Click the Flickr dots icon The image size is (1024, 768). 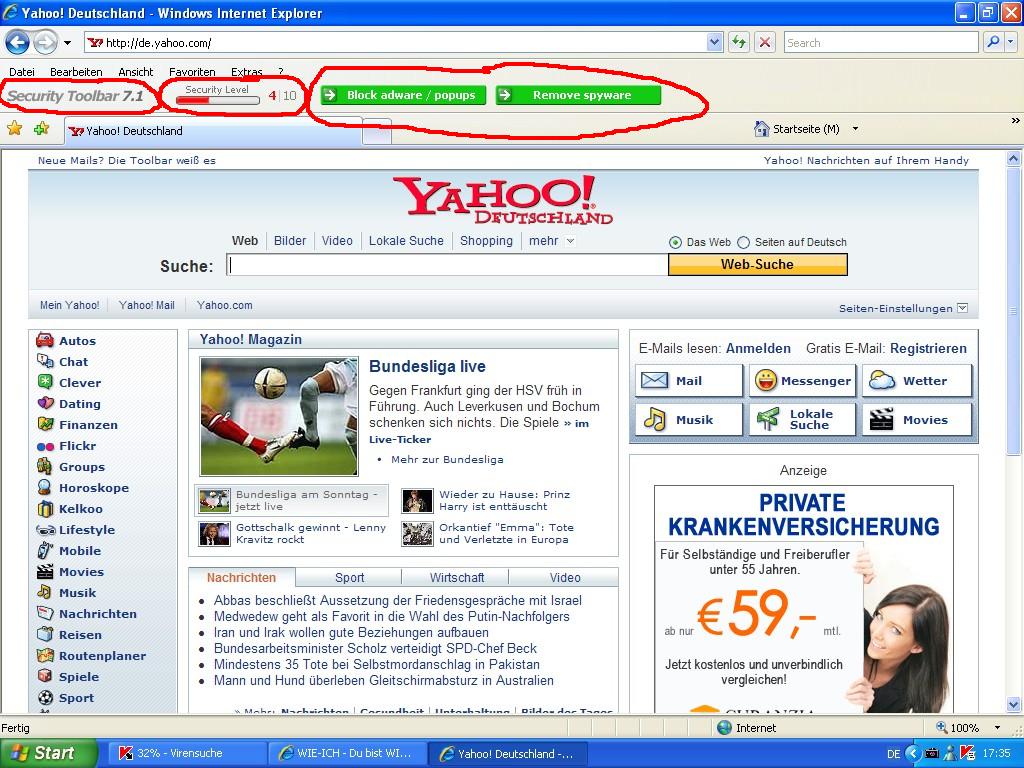(x=45, y=446)
